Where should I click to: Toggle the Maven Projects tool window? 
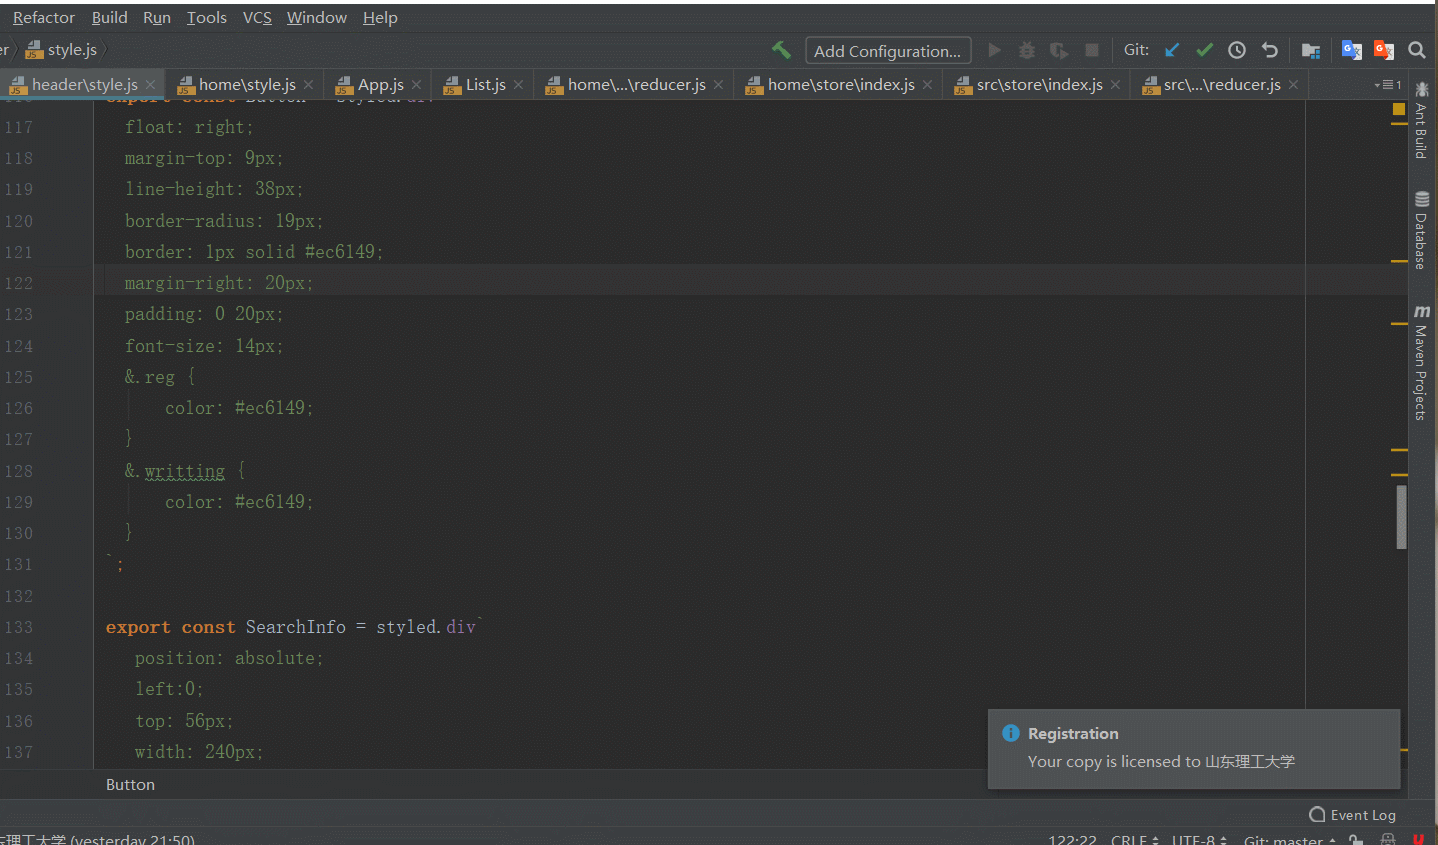click(1421, 363)
